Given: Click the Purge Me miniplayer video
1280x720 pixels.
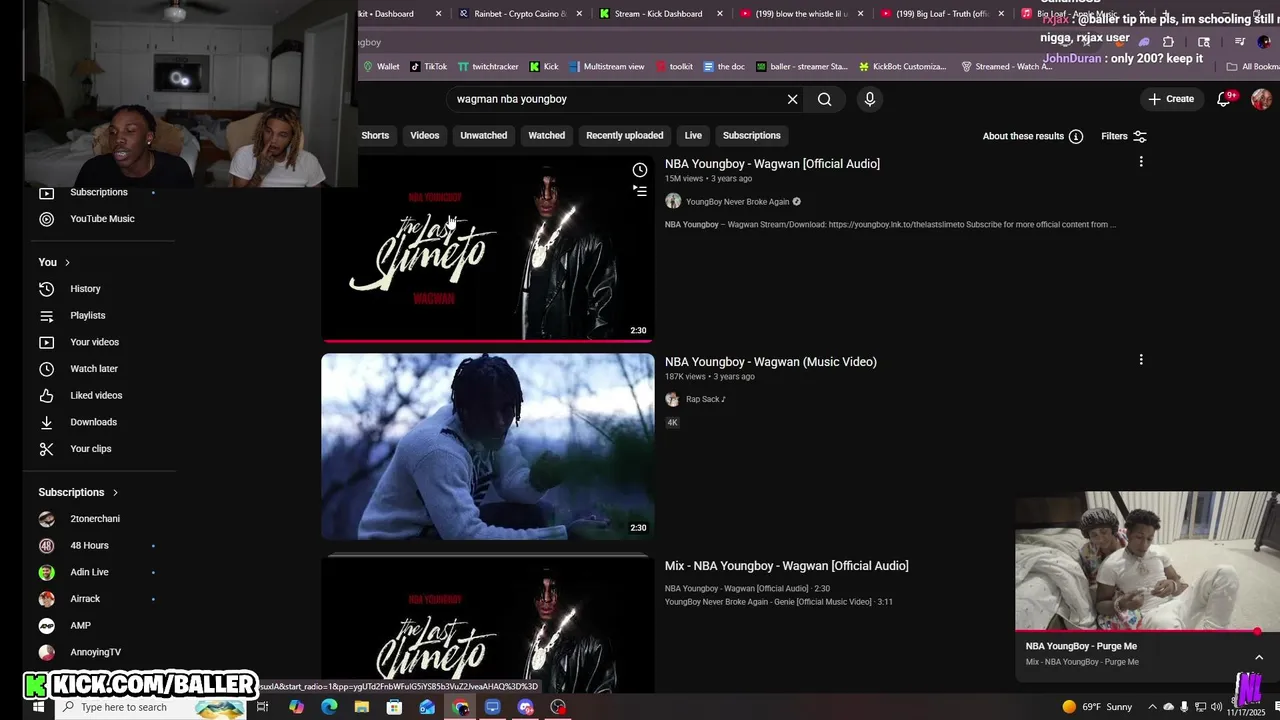Looking at the screenshot, I should (x=1146, y=561).
